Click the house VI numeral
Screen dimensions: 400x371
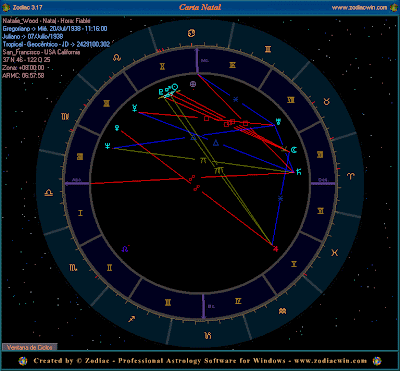point(321,211)
